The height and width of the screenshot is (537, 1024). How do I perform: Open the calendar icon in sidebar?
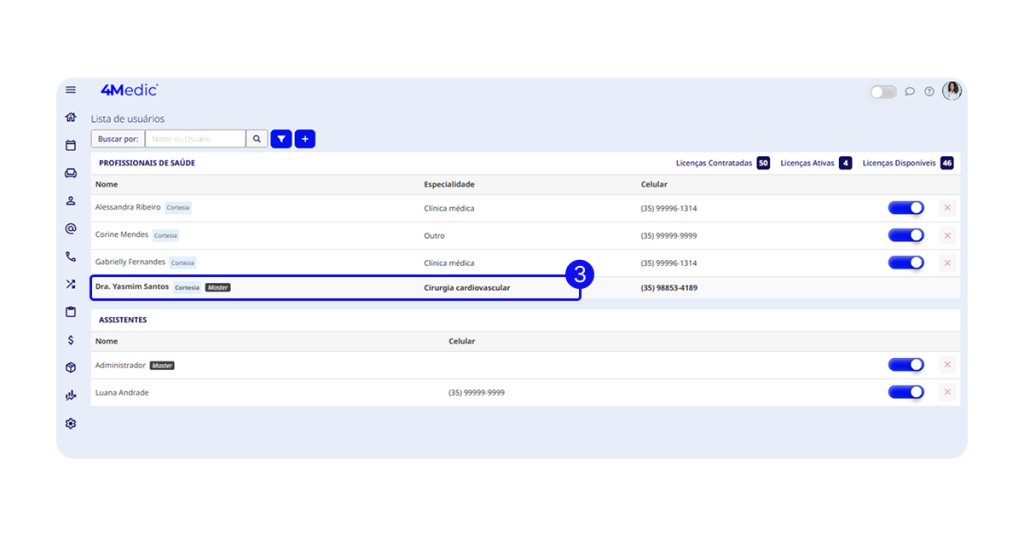click(71, 145)
